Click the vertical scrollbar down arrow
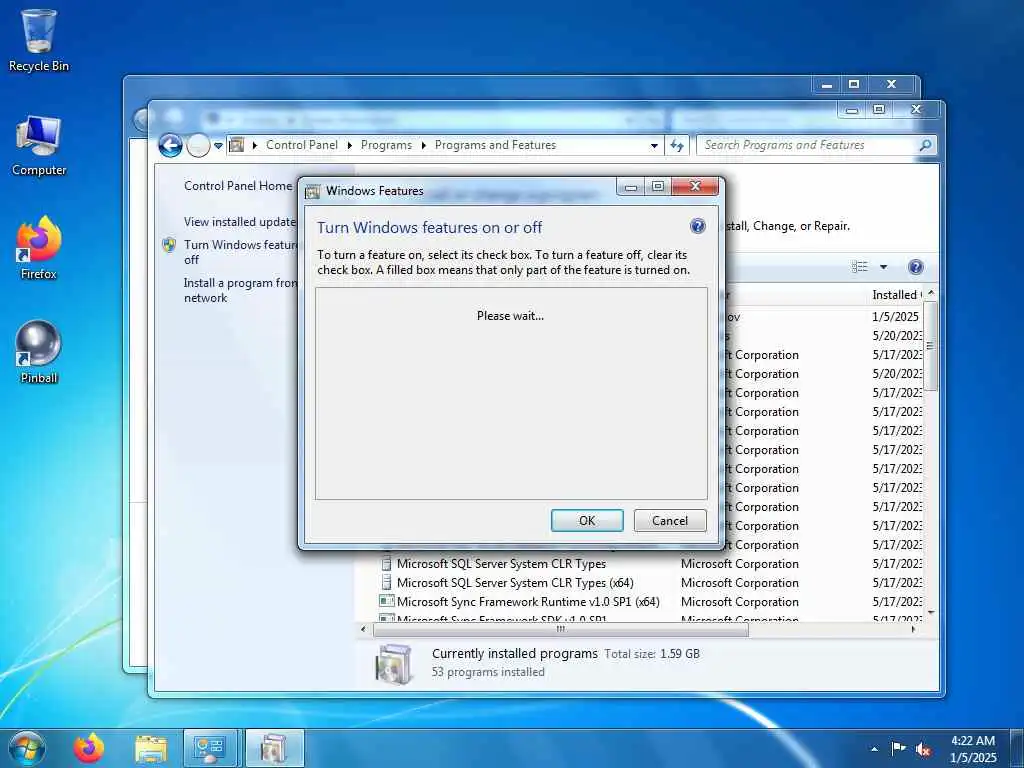1024x768 pixels. pos(931,613)
